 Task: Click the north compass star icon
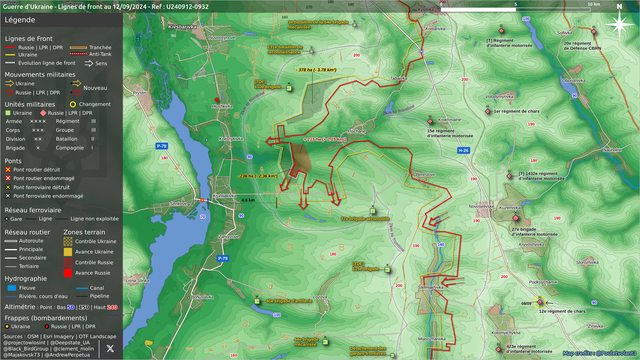[x=620, y=25]
